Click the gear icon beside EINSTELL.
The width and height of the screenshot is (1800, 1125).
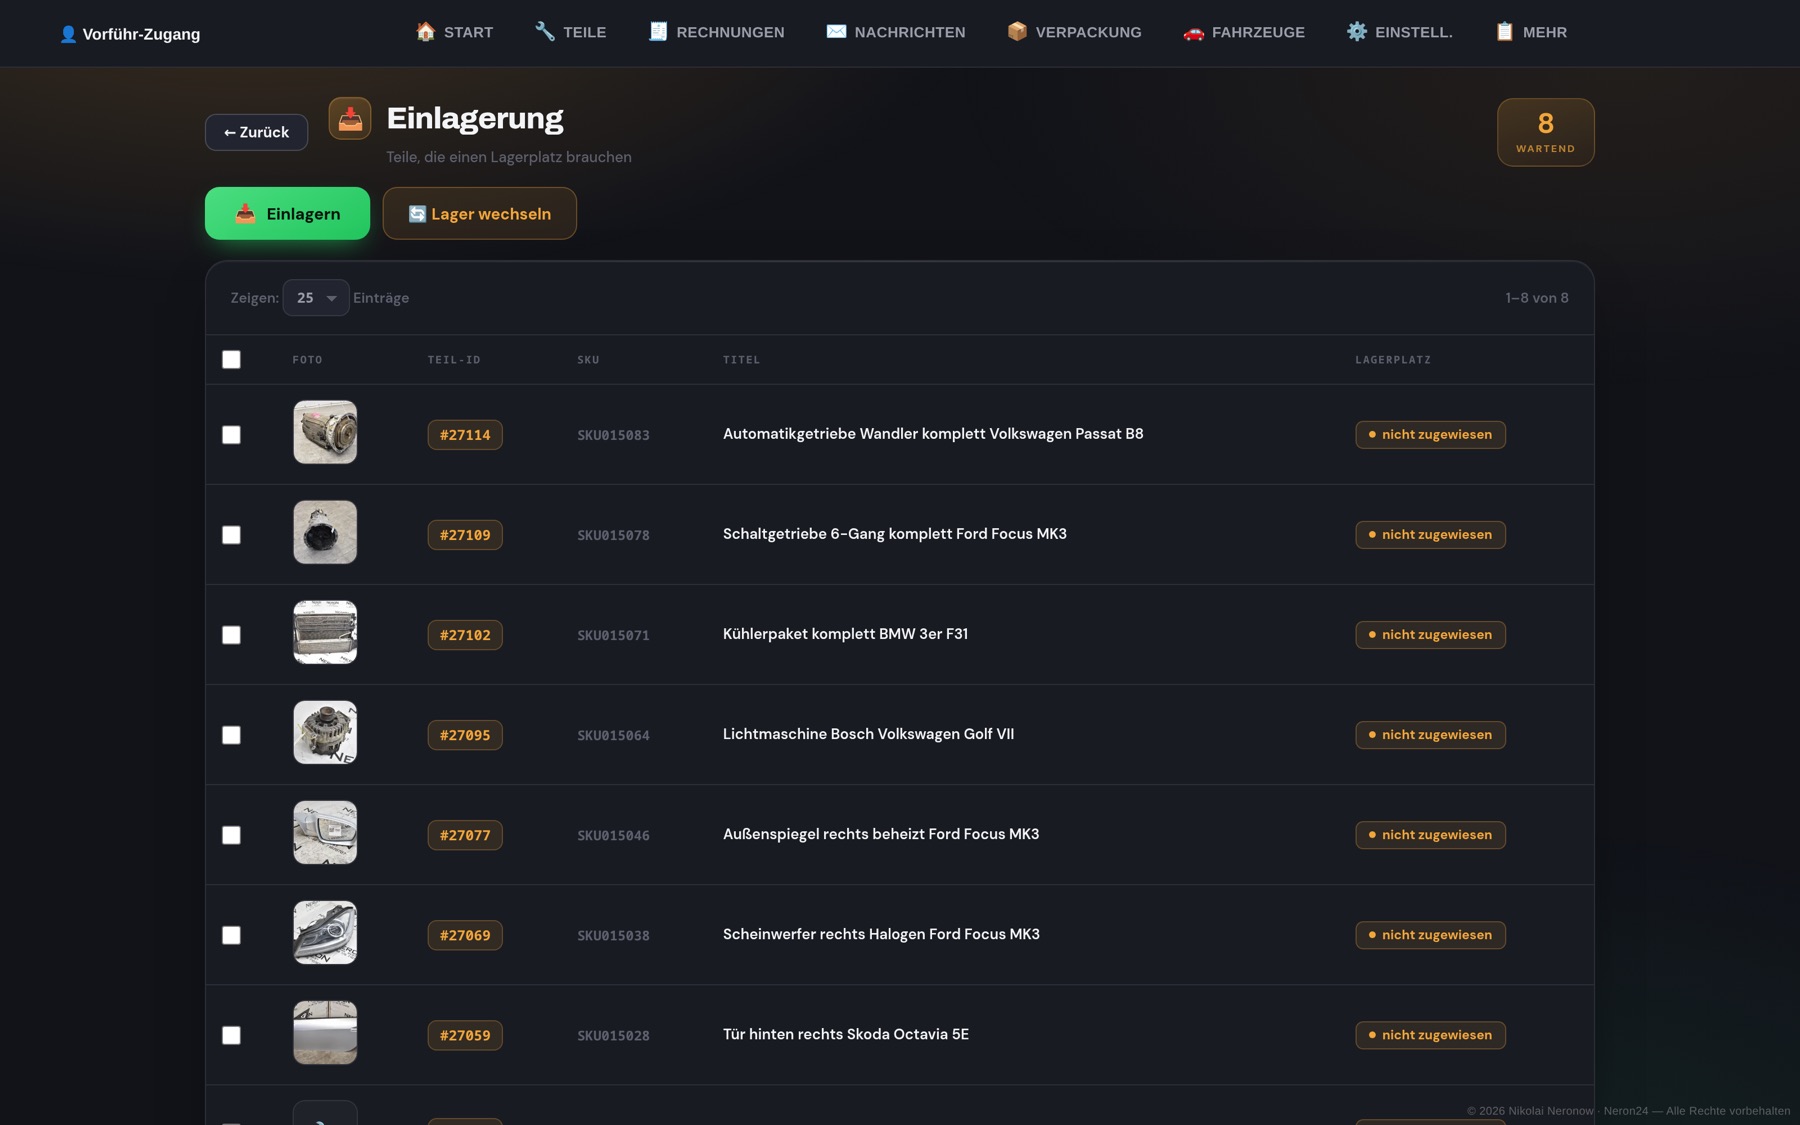[1356, 32]
